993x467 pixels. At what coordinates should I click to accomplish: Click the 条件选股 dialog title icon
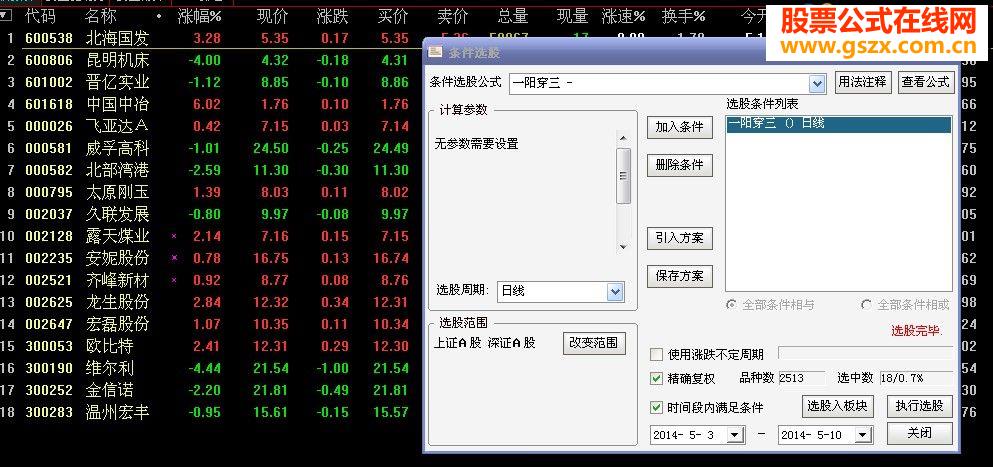(x=435, y=52)
